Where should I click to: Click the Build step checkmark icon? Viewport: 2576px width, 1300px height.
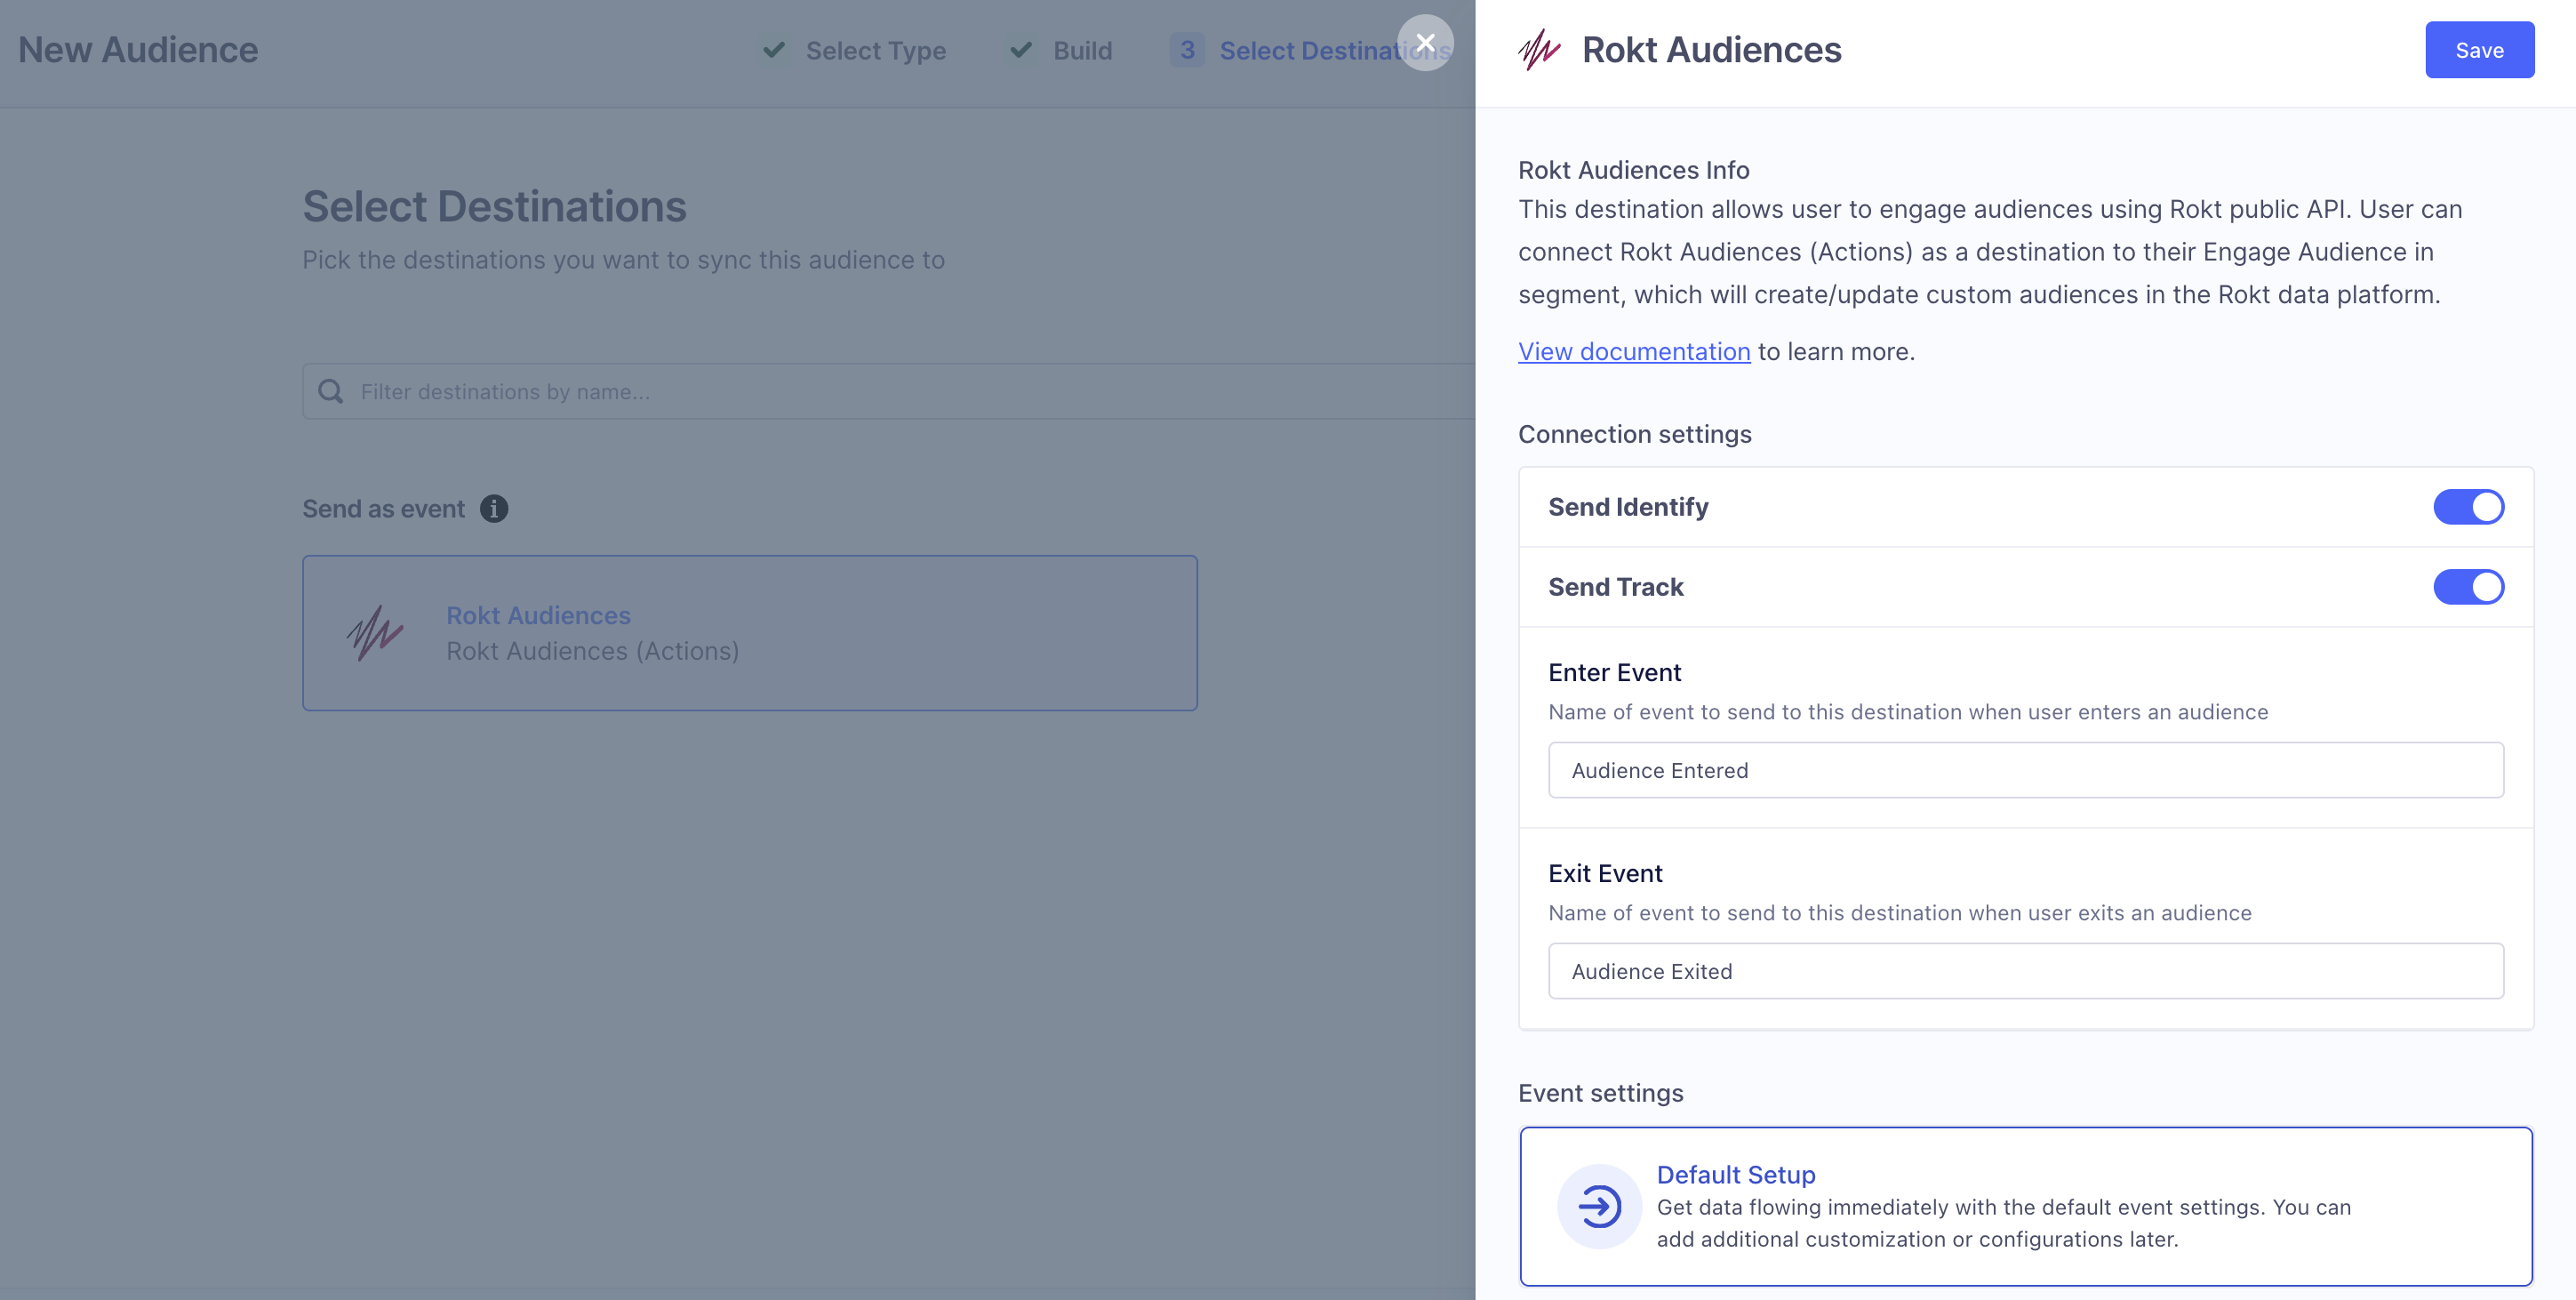point(1021,50)
